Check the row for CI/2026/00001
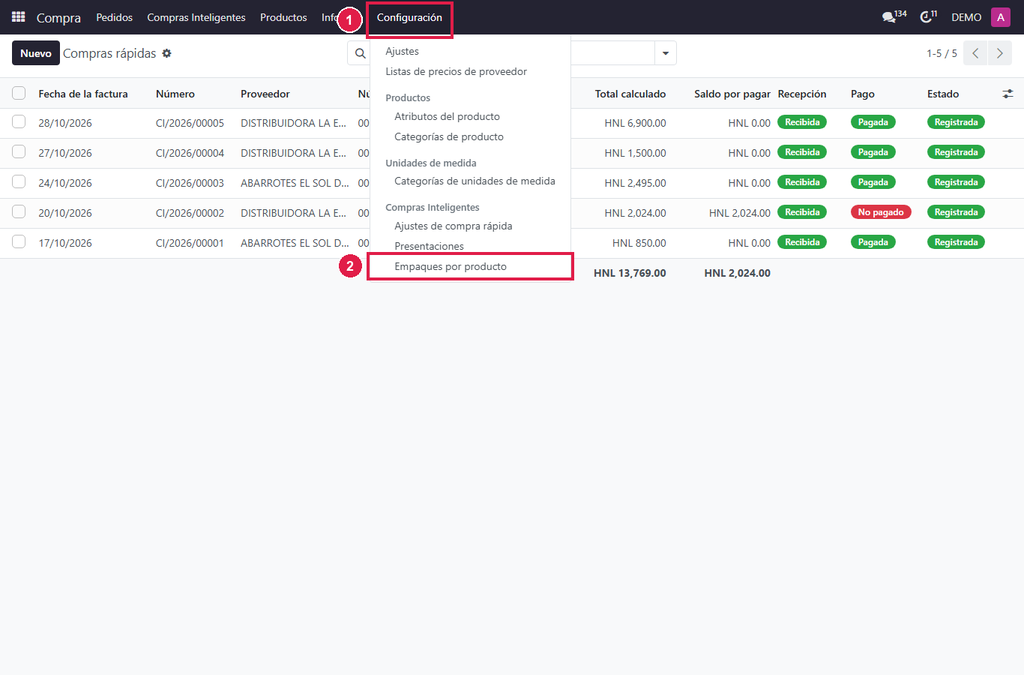Viewport: 1024px width, 675px height. coord(19,242)
